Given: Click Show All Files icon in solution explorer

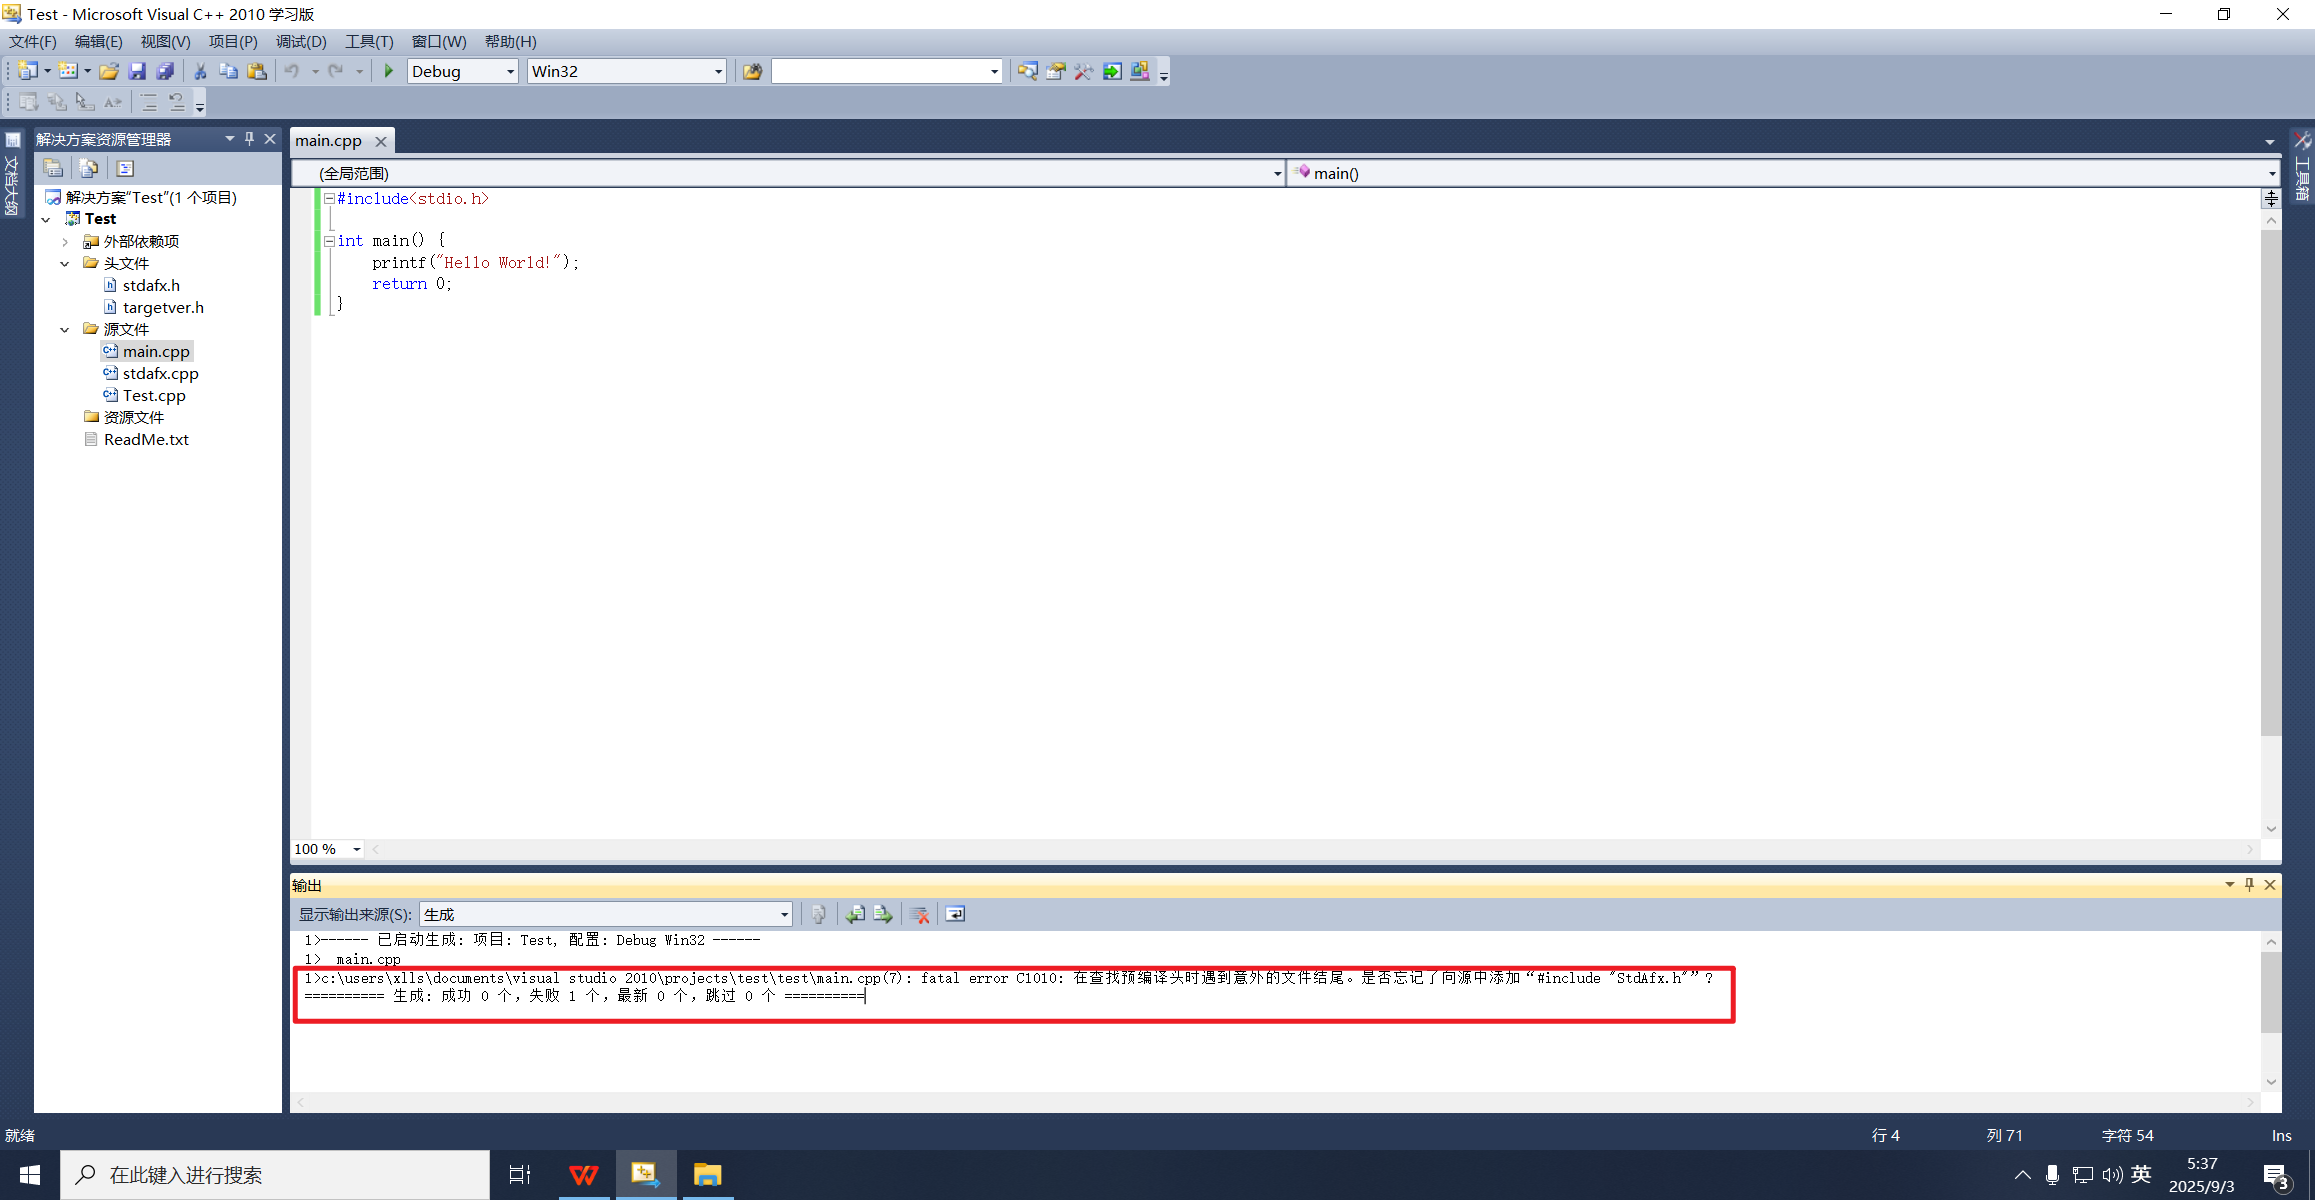Looking at the screenshot, I should click(x=89, y=168).
